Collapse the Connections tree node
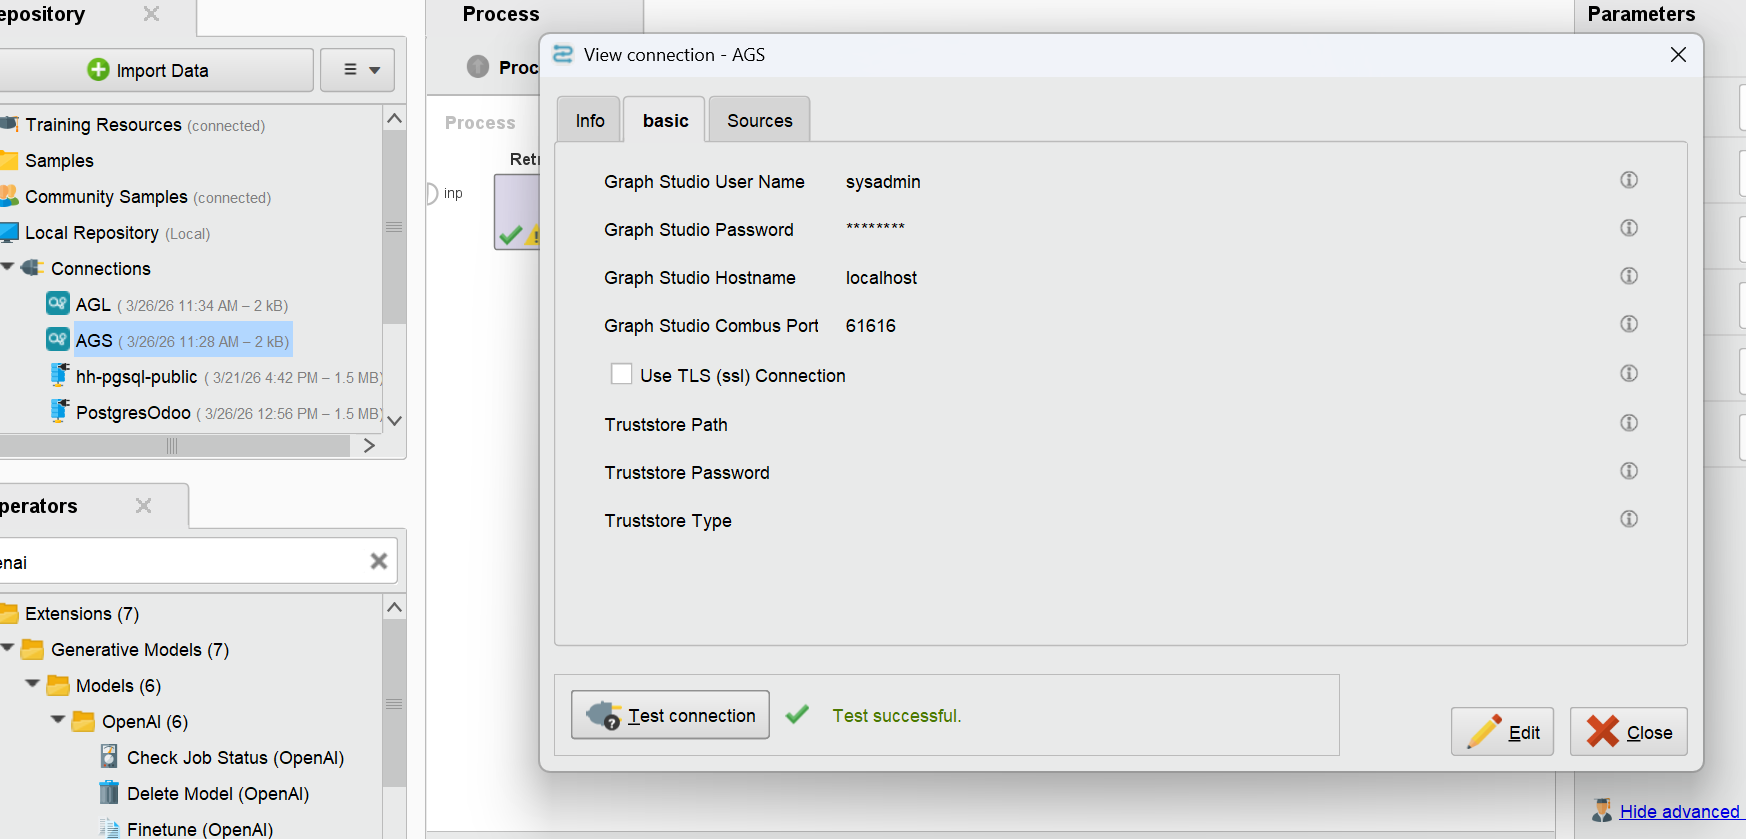 coord(8,267)
